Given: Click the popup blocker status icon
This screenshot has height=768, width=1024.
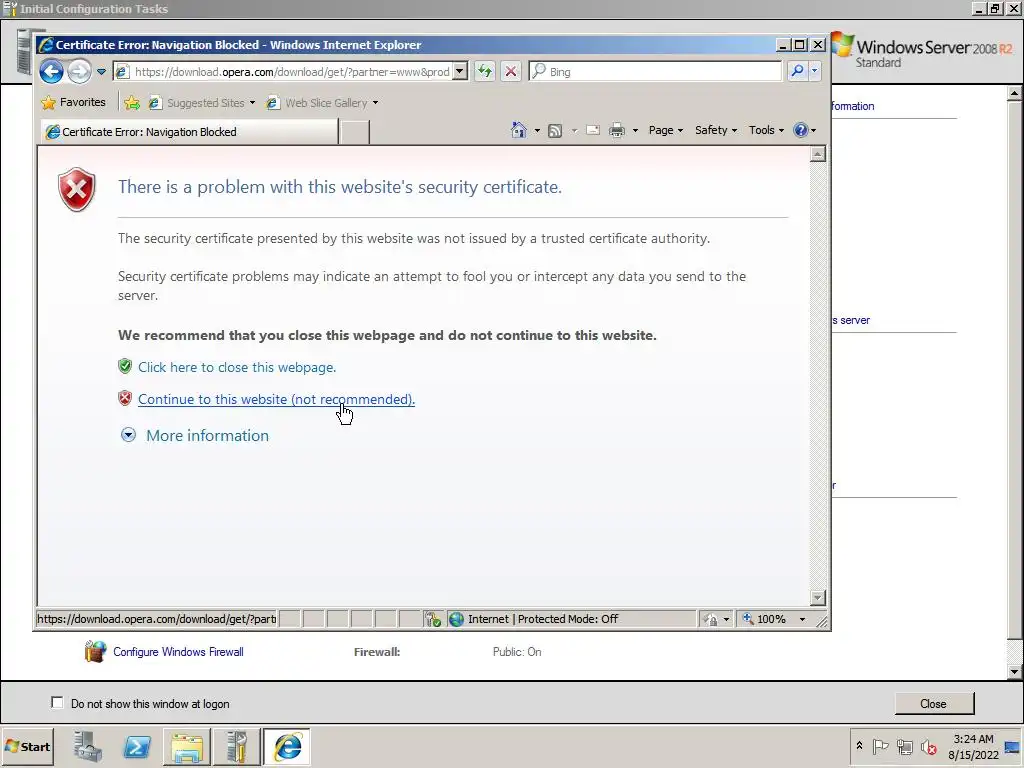Looking at the screenshot, I should 432,618.
